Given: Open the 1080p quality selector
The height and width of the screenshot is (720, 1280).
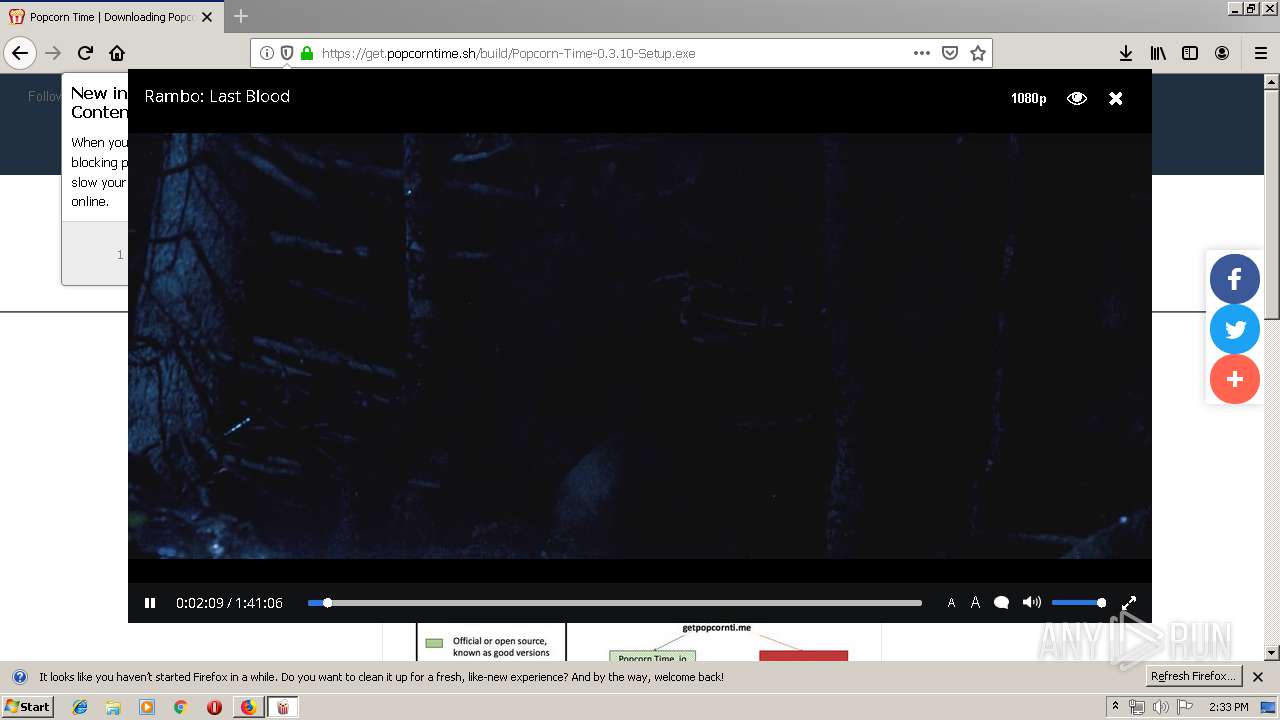Looking at the screenshot, I should 1028,98.
